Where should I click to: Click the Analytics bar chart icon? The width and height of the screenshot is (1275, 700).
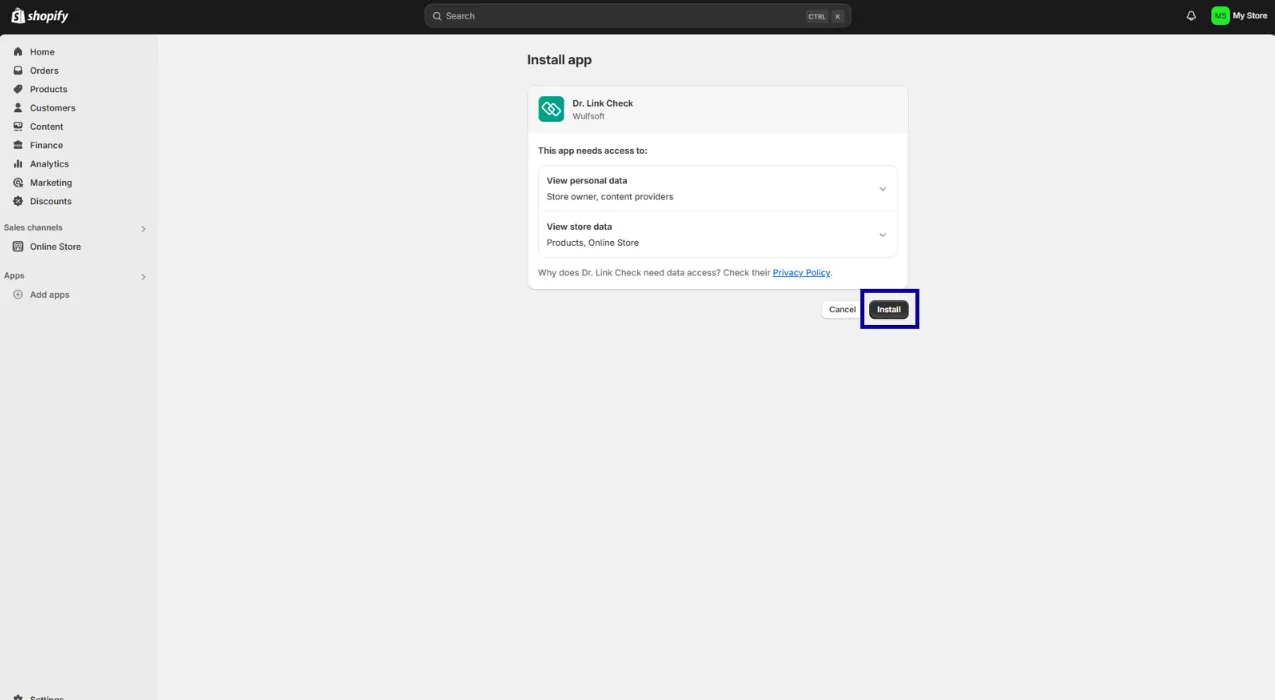click(x=18, y=164)
